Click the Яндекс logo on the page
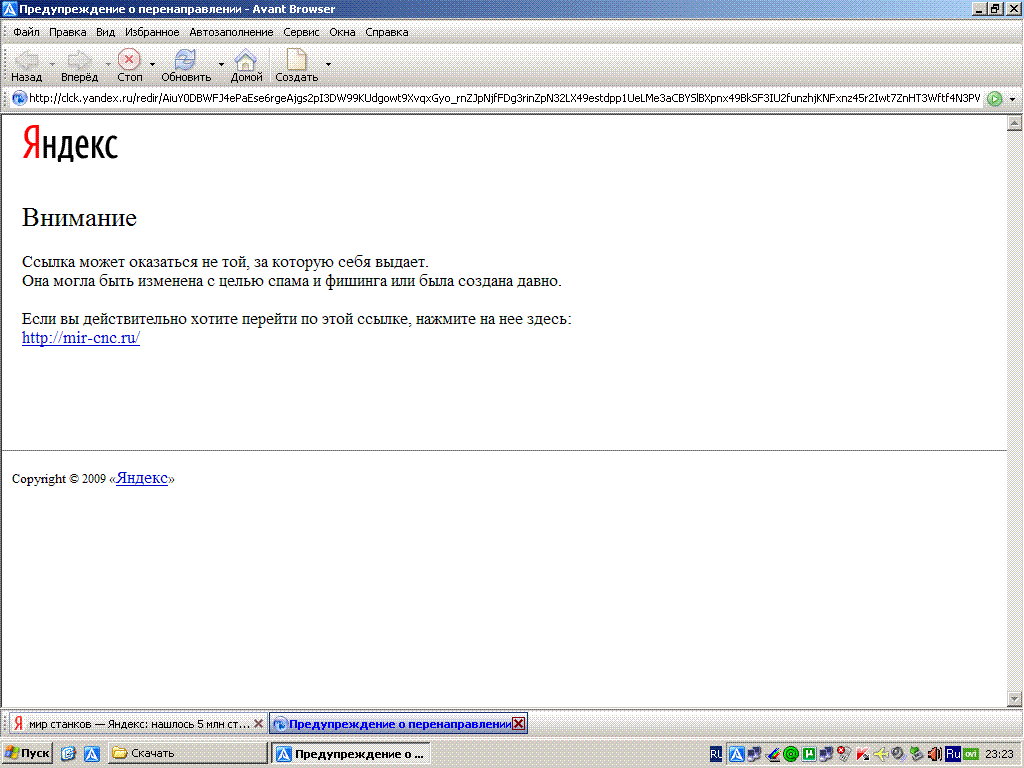Viewport: 1024px width, 768px height. click(70, 143)
